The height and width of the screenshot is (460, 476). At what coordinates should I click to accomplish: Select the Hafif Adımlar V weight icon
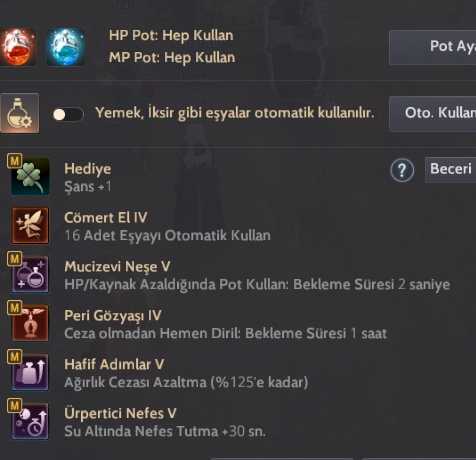click(x=30, y=372)
